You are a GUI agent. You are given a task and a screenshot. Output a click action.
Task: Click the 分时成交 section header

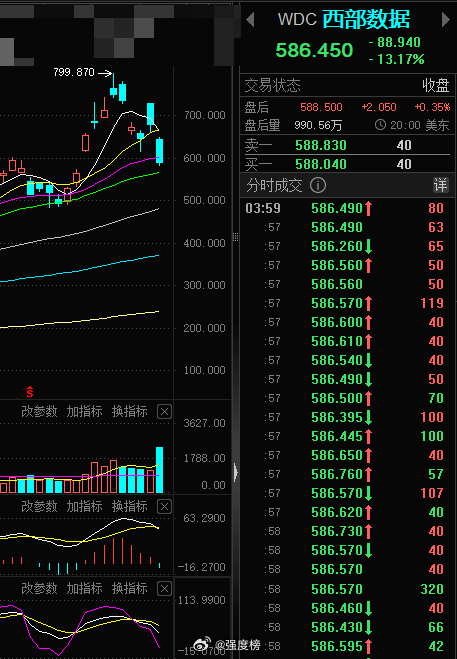274,185
